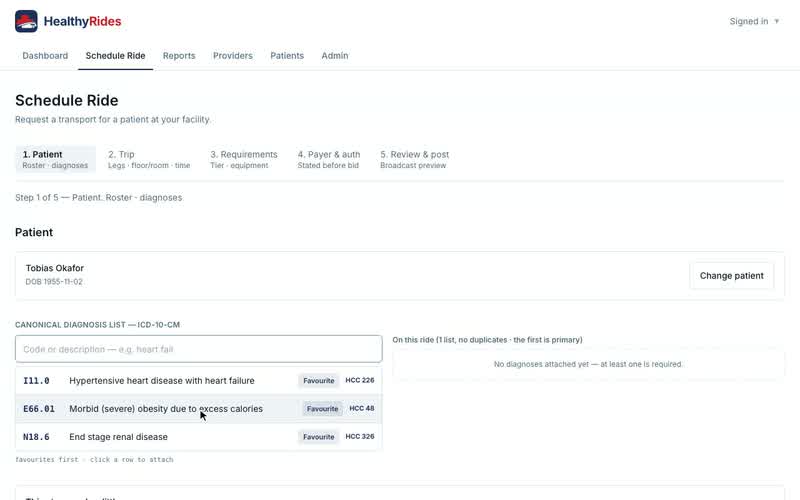Attach E66.01 Morbid obesity row
Image resolution: width=800 pixels, height=500 pixels.
coord(198,409)
